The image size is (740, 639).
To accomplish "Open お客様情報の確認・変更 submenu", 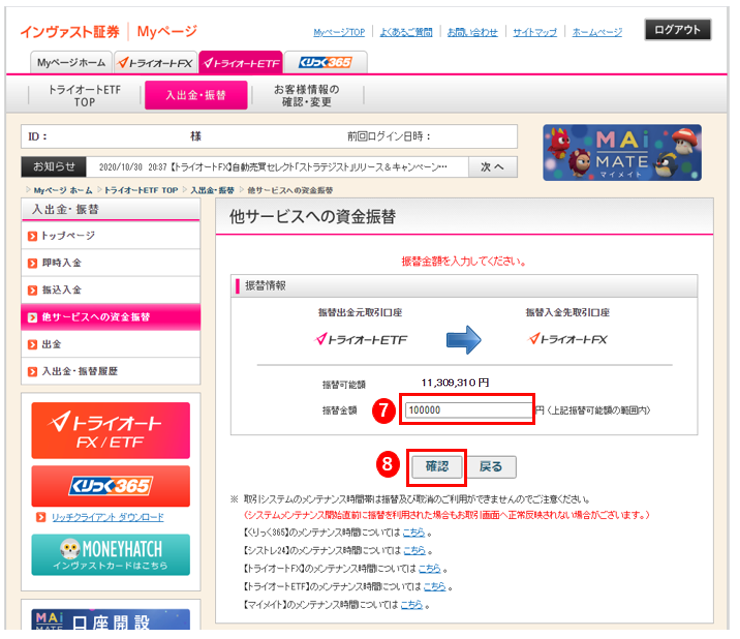I will coord(307,96).
